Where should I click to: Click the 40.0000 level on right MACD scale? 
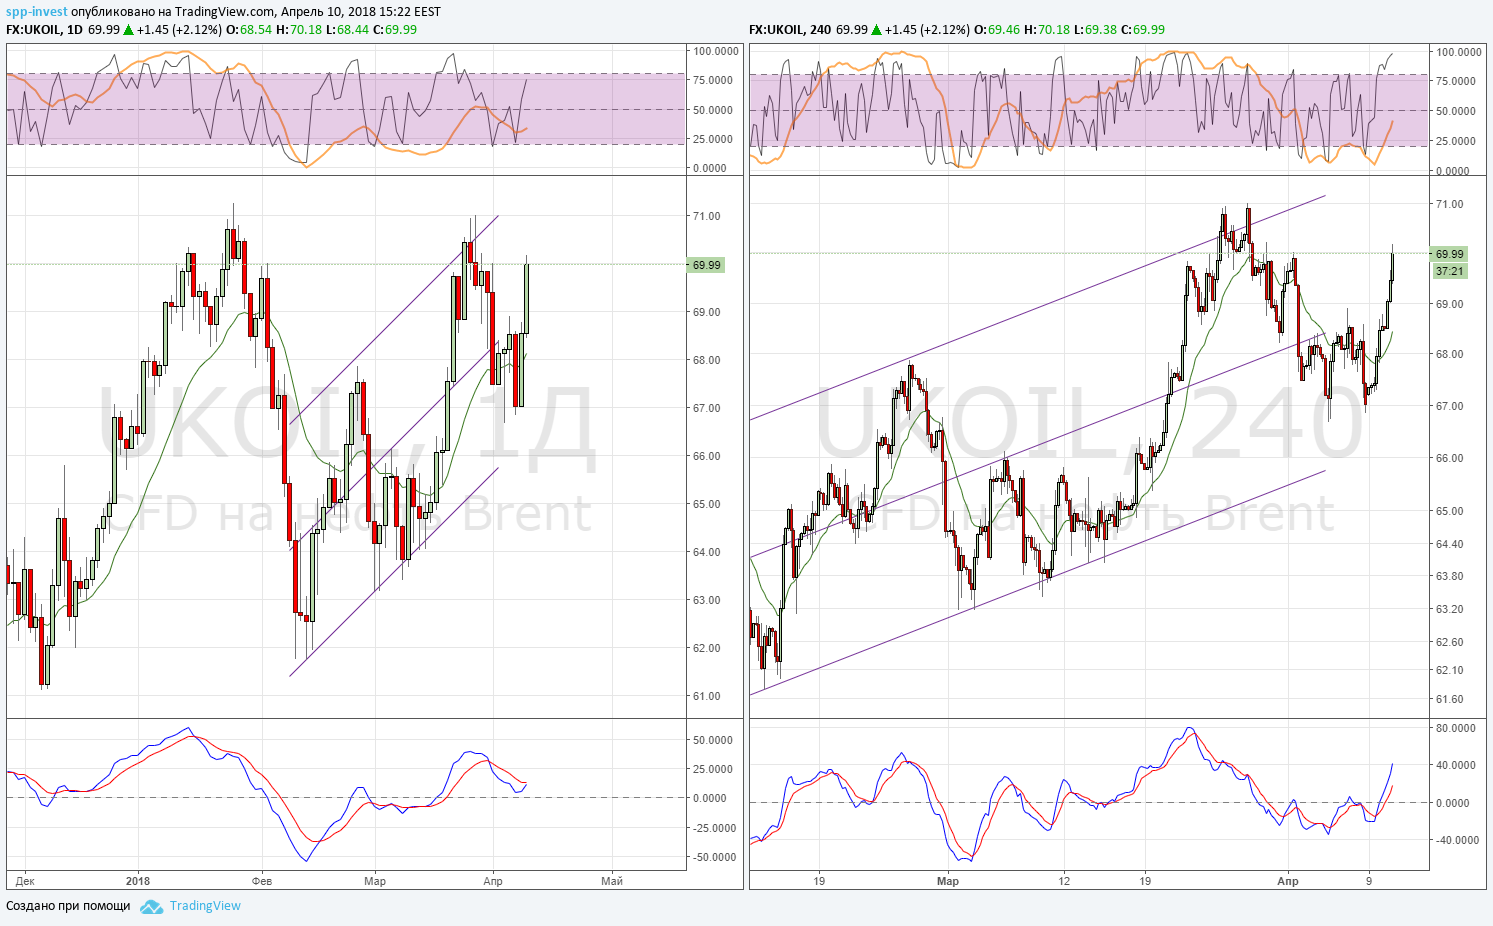(x=1456, y=765)
